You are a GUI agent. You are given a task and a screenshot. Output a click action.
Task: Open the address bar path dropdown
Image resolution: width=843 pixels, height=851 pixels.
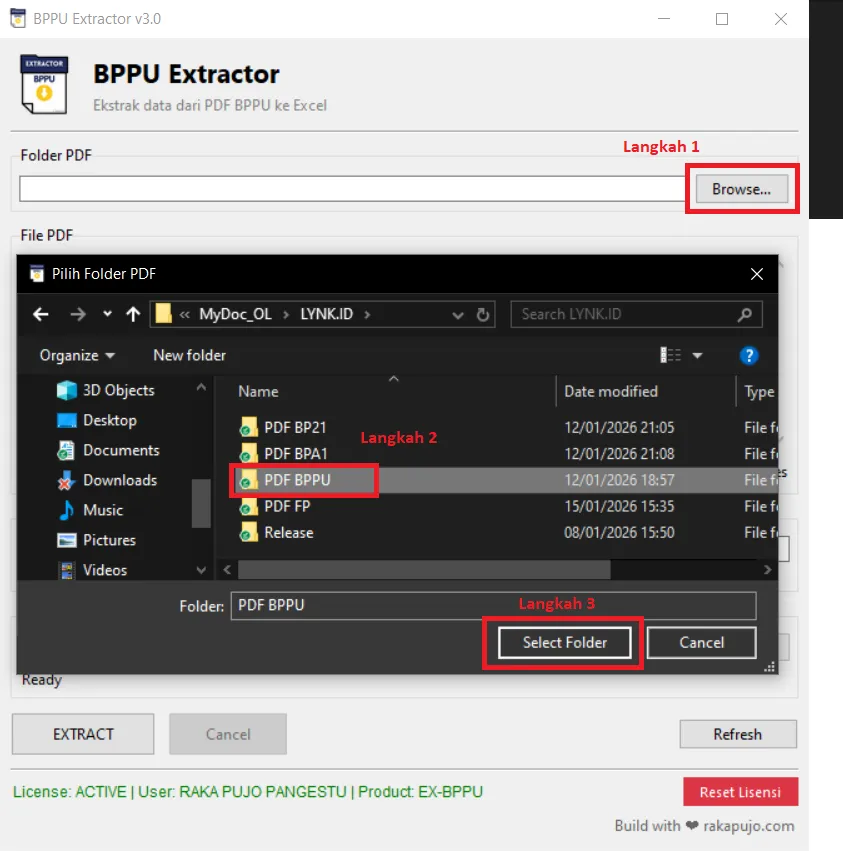click(458, 314)
